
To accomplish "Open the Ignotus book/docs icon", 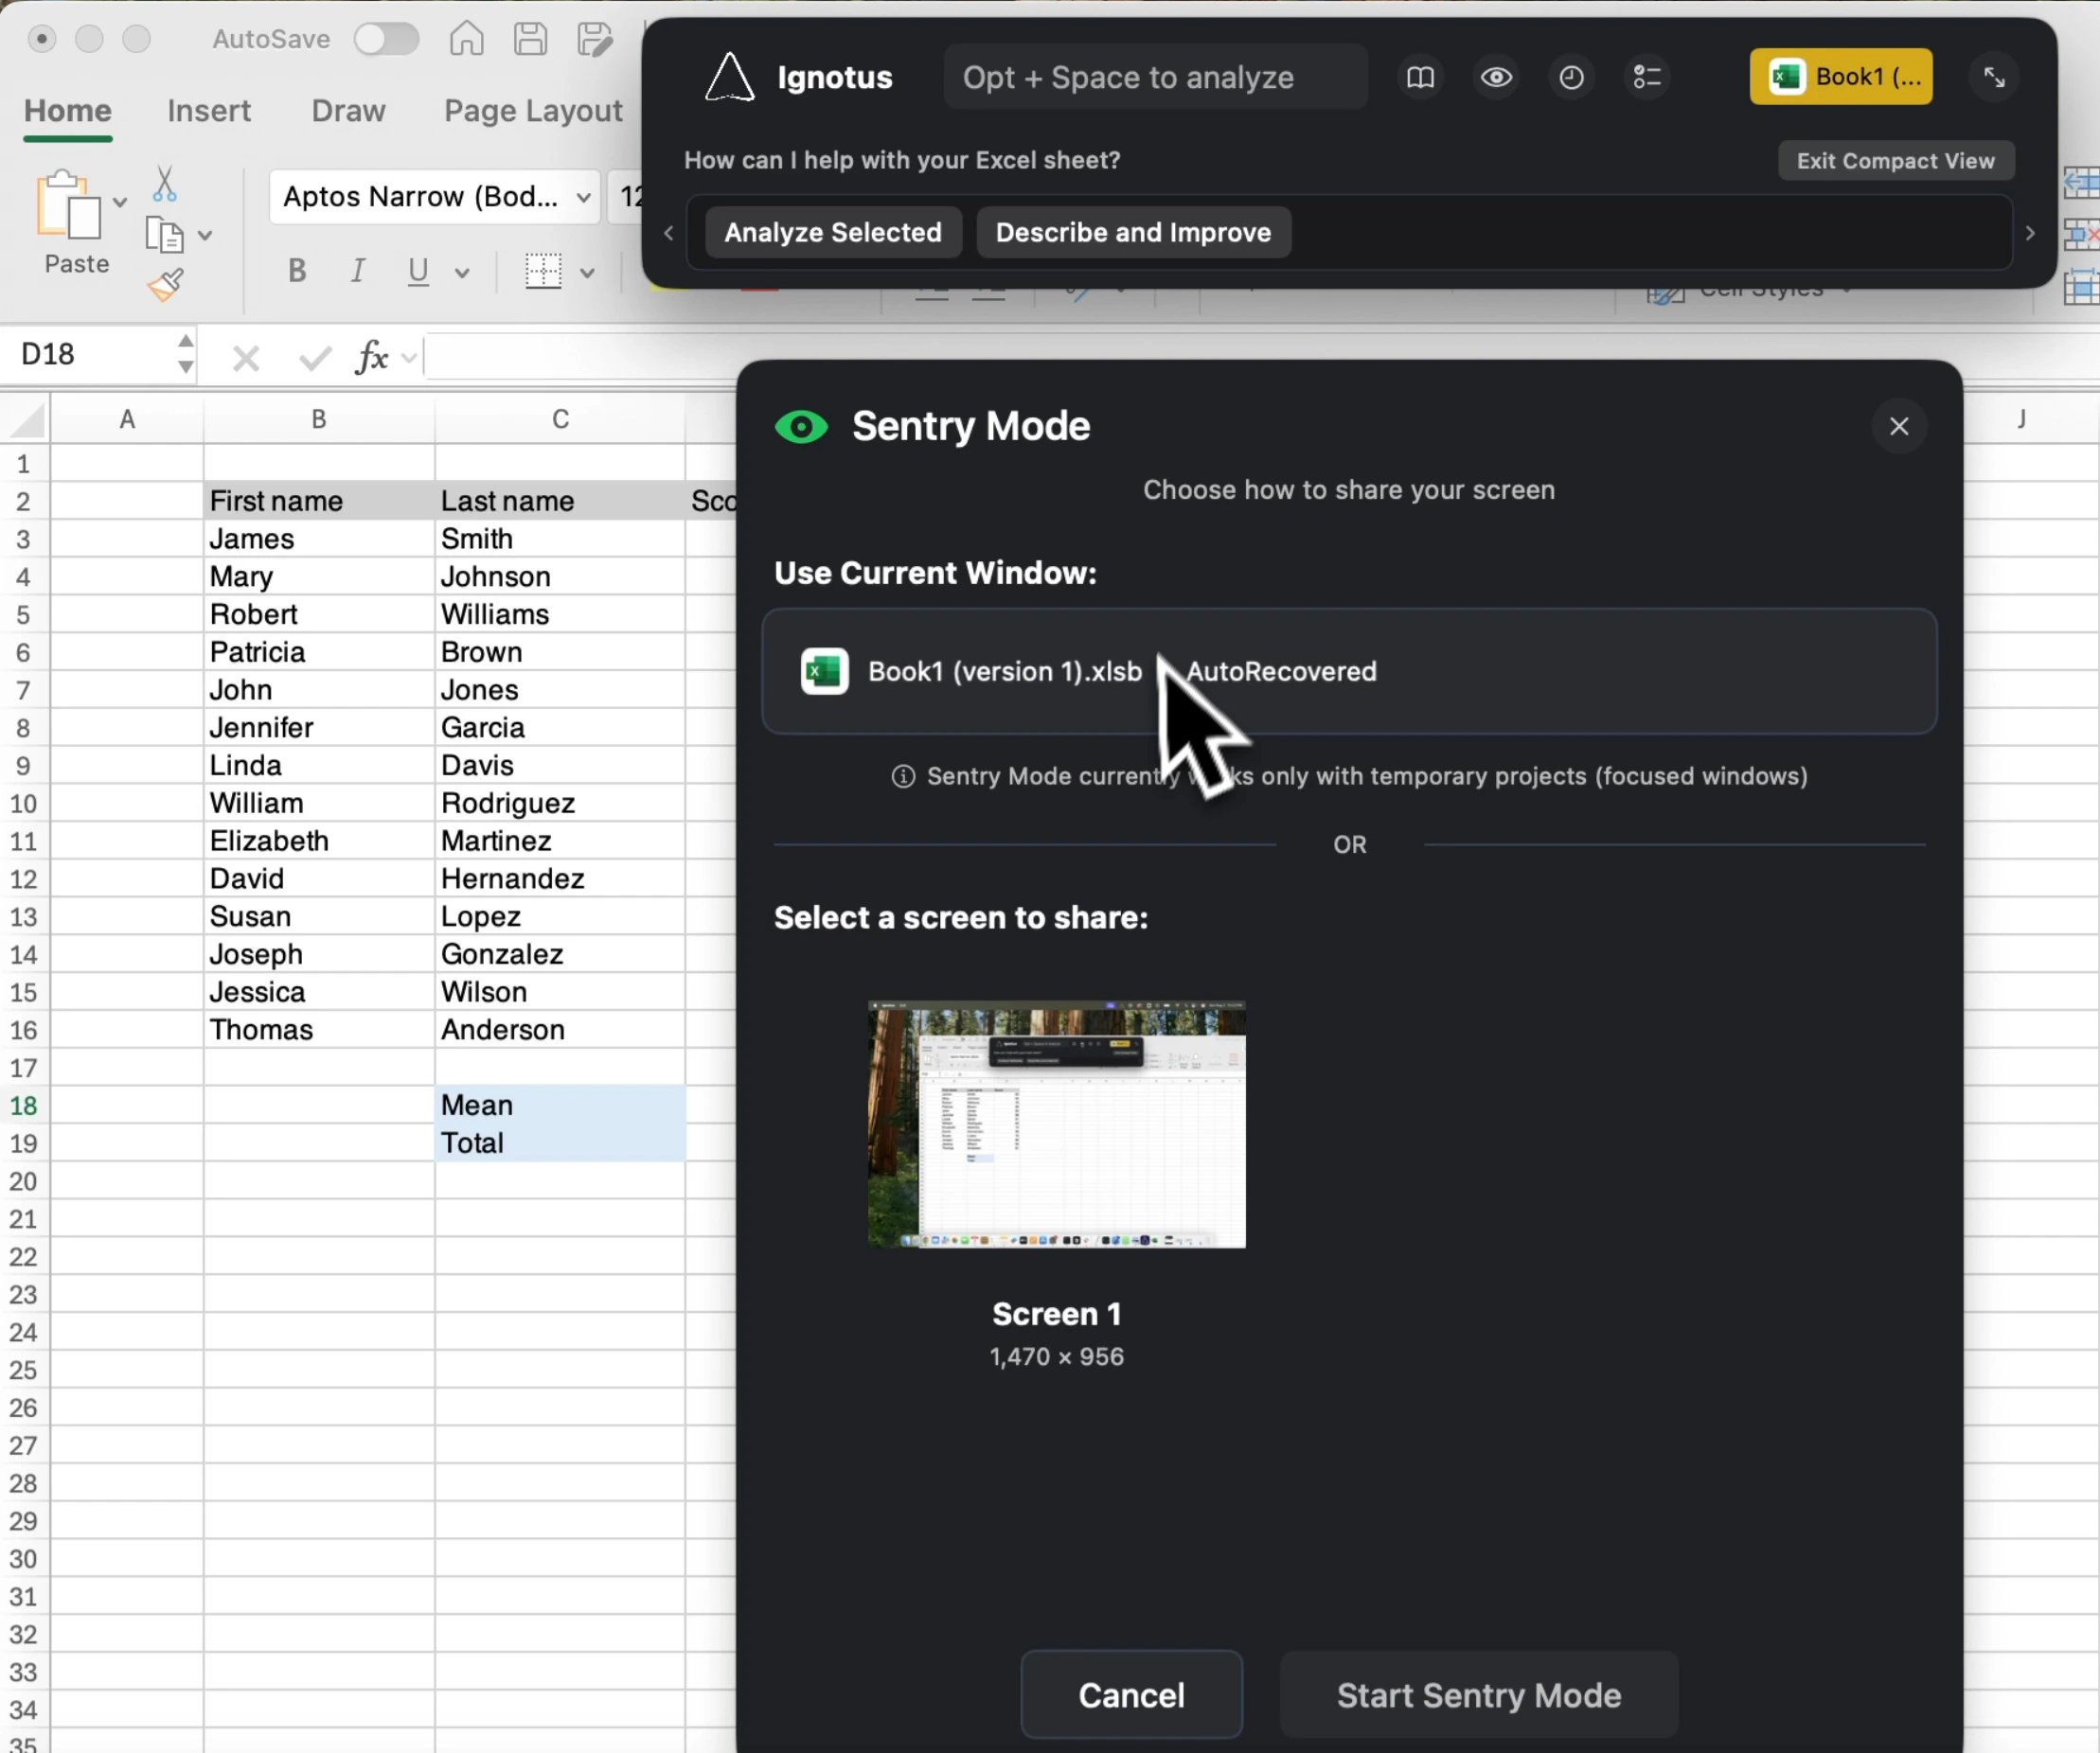I will click(1419, 77).
